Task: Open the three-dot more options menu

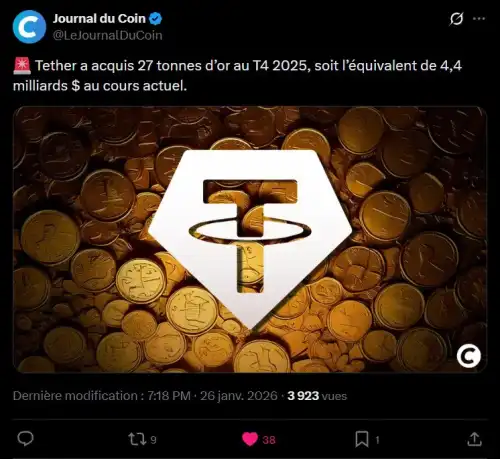Action: pos(479,19)
